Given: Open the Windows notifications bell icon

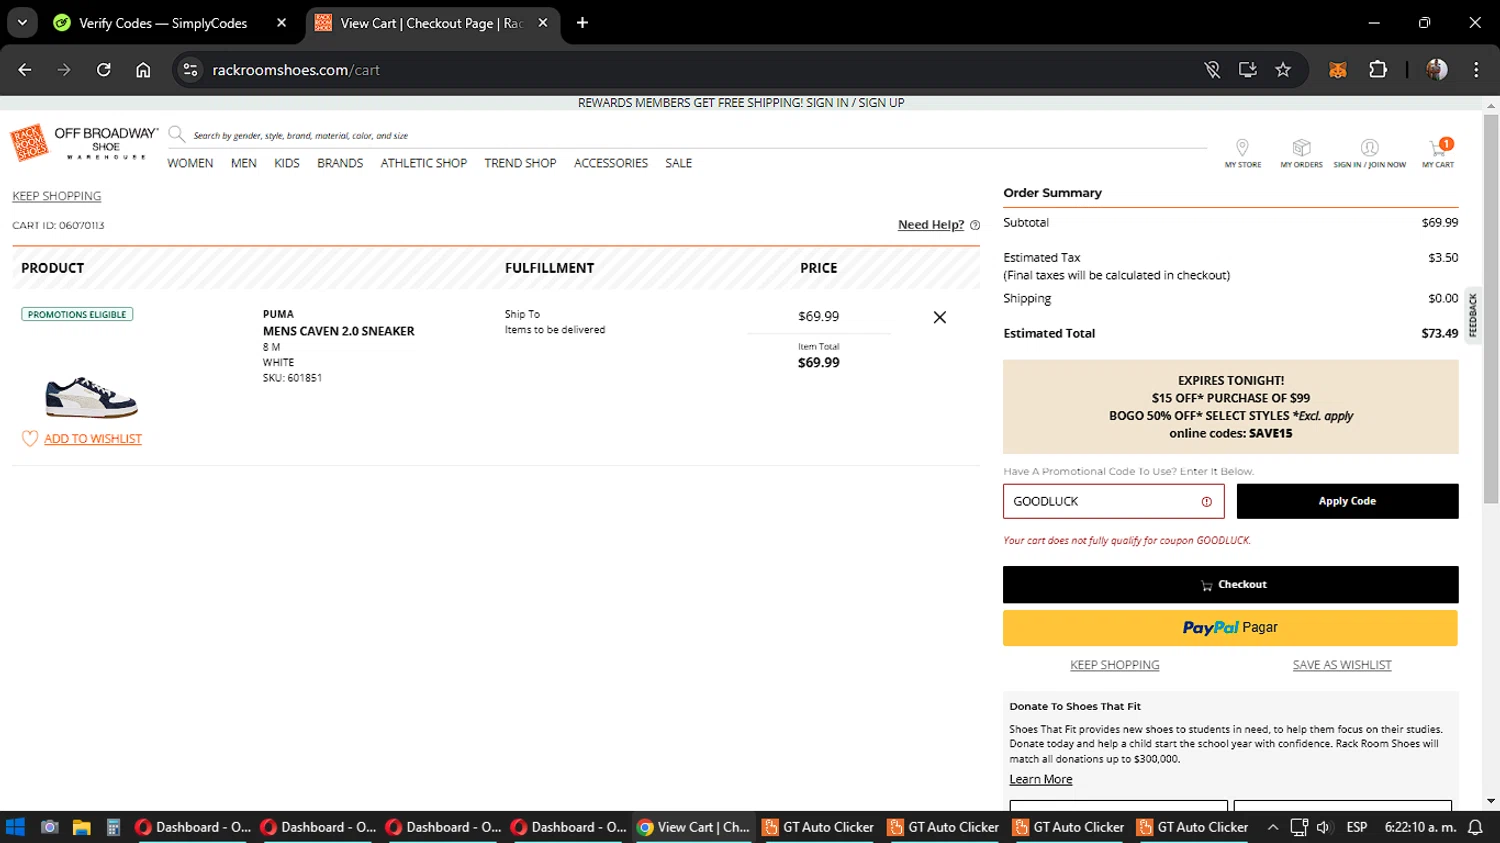Looking at the screenshot, I should point(1475,827).
